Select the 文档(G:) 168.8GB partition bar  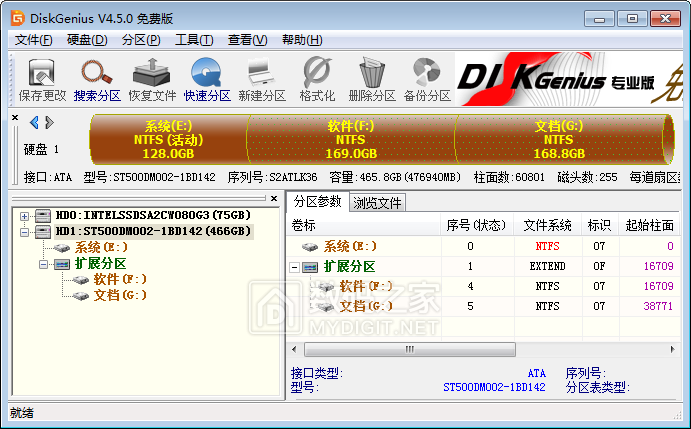[559, 140]
